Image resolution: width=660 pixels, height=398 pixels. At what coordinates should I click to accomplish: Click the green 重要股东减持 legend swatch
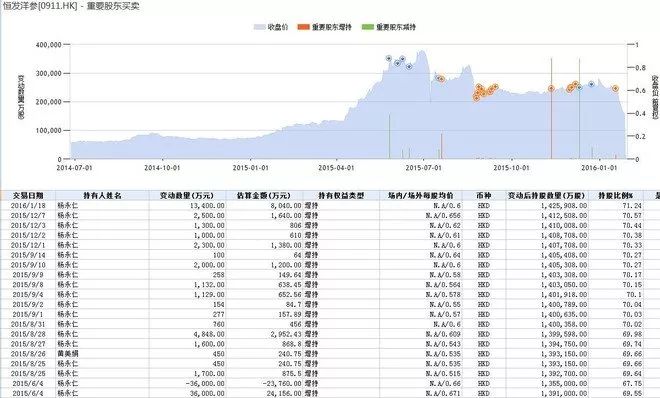[367, 27]
